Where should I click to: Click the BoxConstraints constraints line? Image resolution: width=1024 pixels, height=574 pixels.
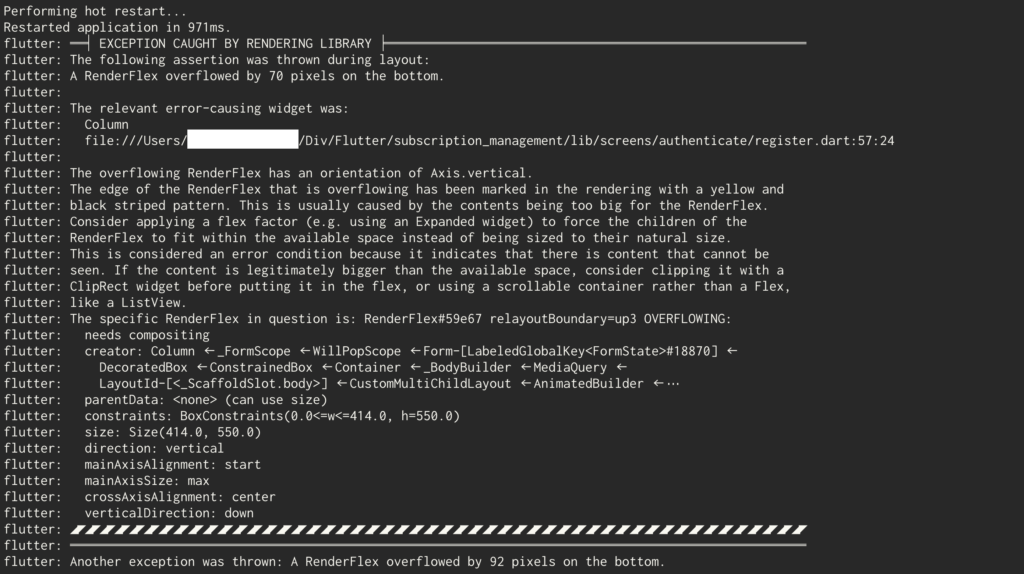(x=272, y=416)
